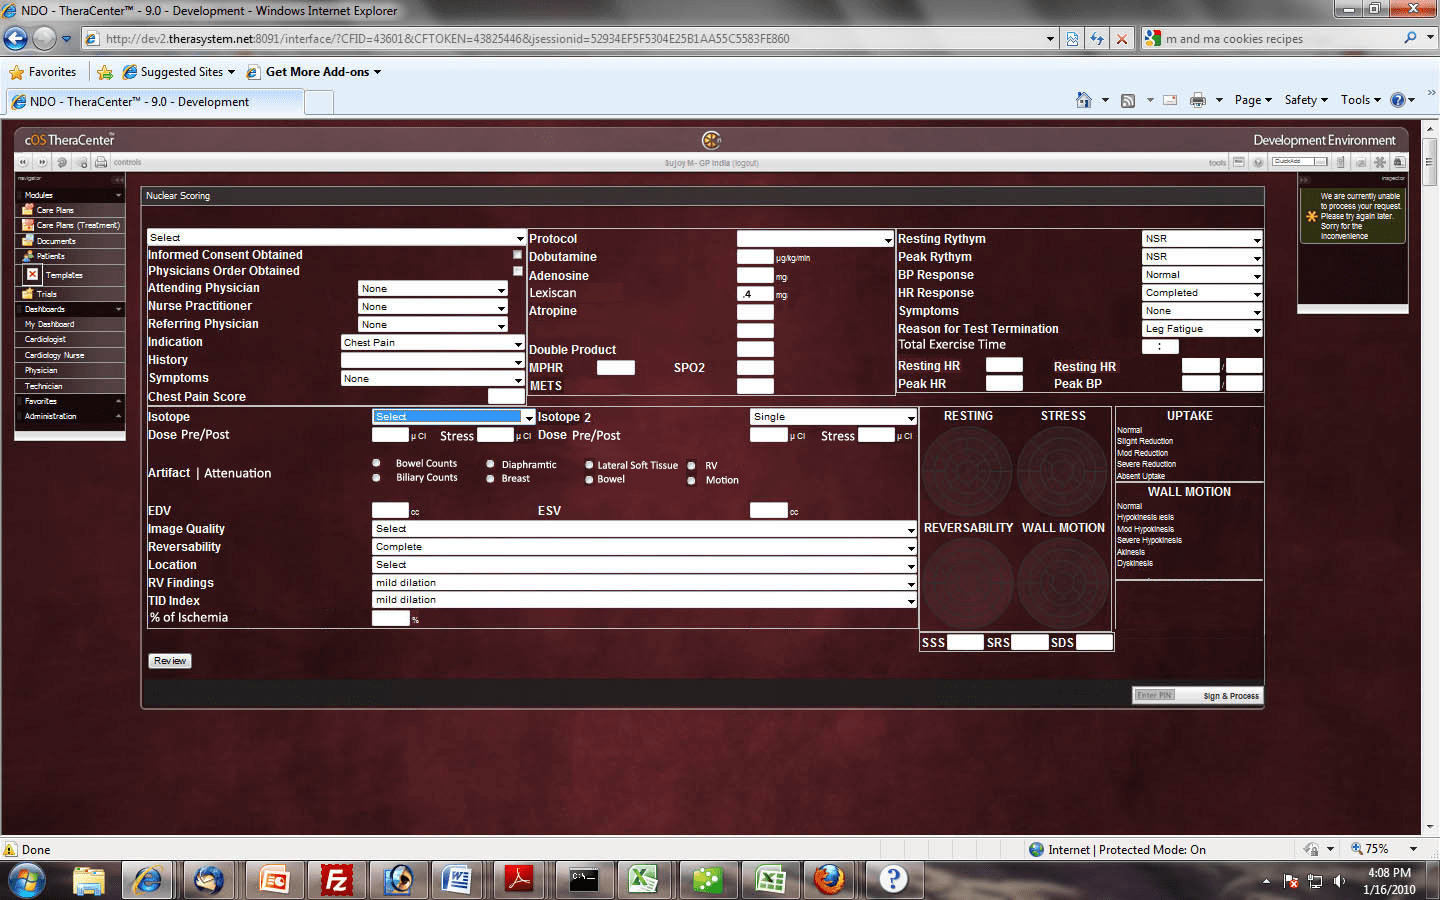The width and height of the screenshot is (1440, 900).
Task: Open Care Plans folder icon in navigator
Action: (28, 210)
